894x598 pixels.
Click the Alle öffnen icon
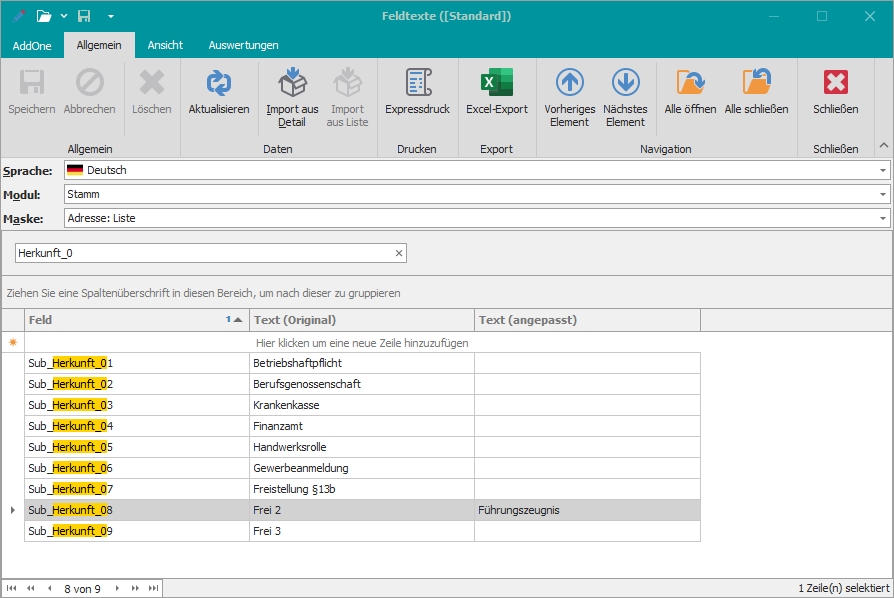690,83
